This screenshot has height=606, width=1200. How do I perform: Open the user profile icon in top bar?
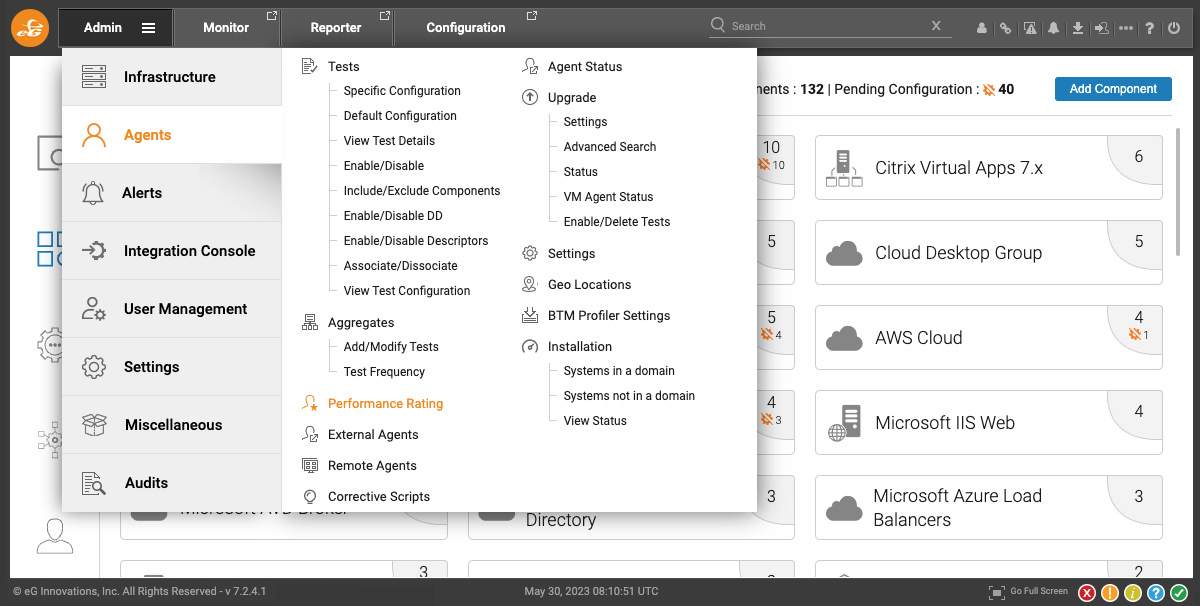(982, 28)
